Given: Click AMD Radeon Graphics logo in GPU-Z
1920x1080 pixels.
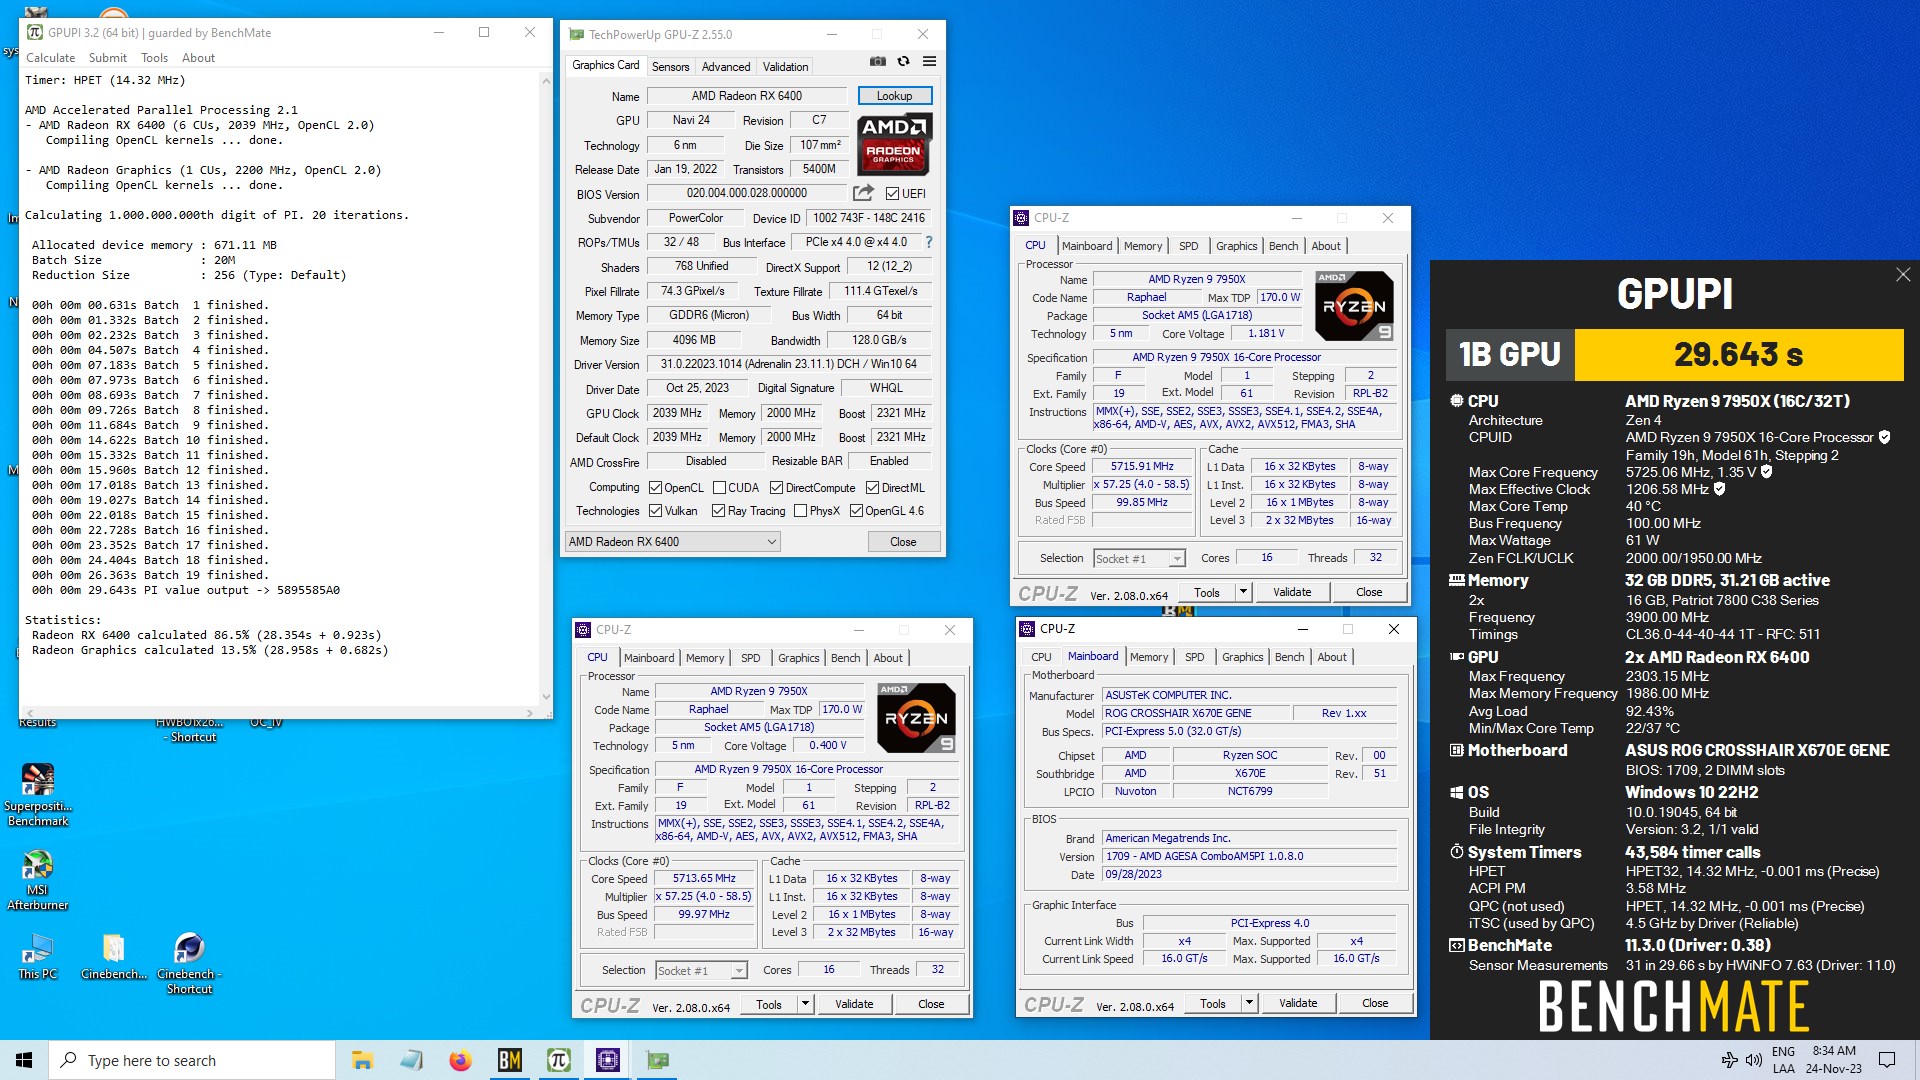Looking at the screenshot, I should point(895,144).
